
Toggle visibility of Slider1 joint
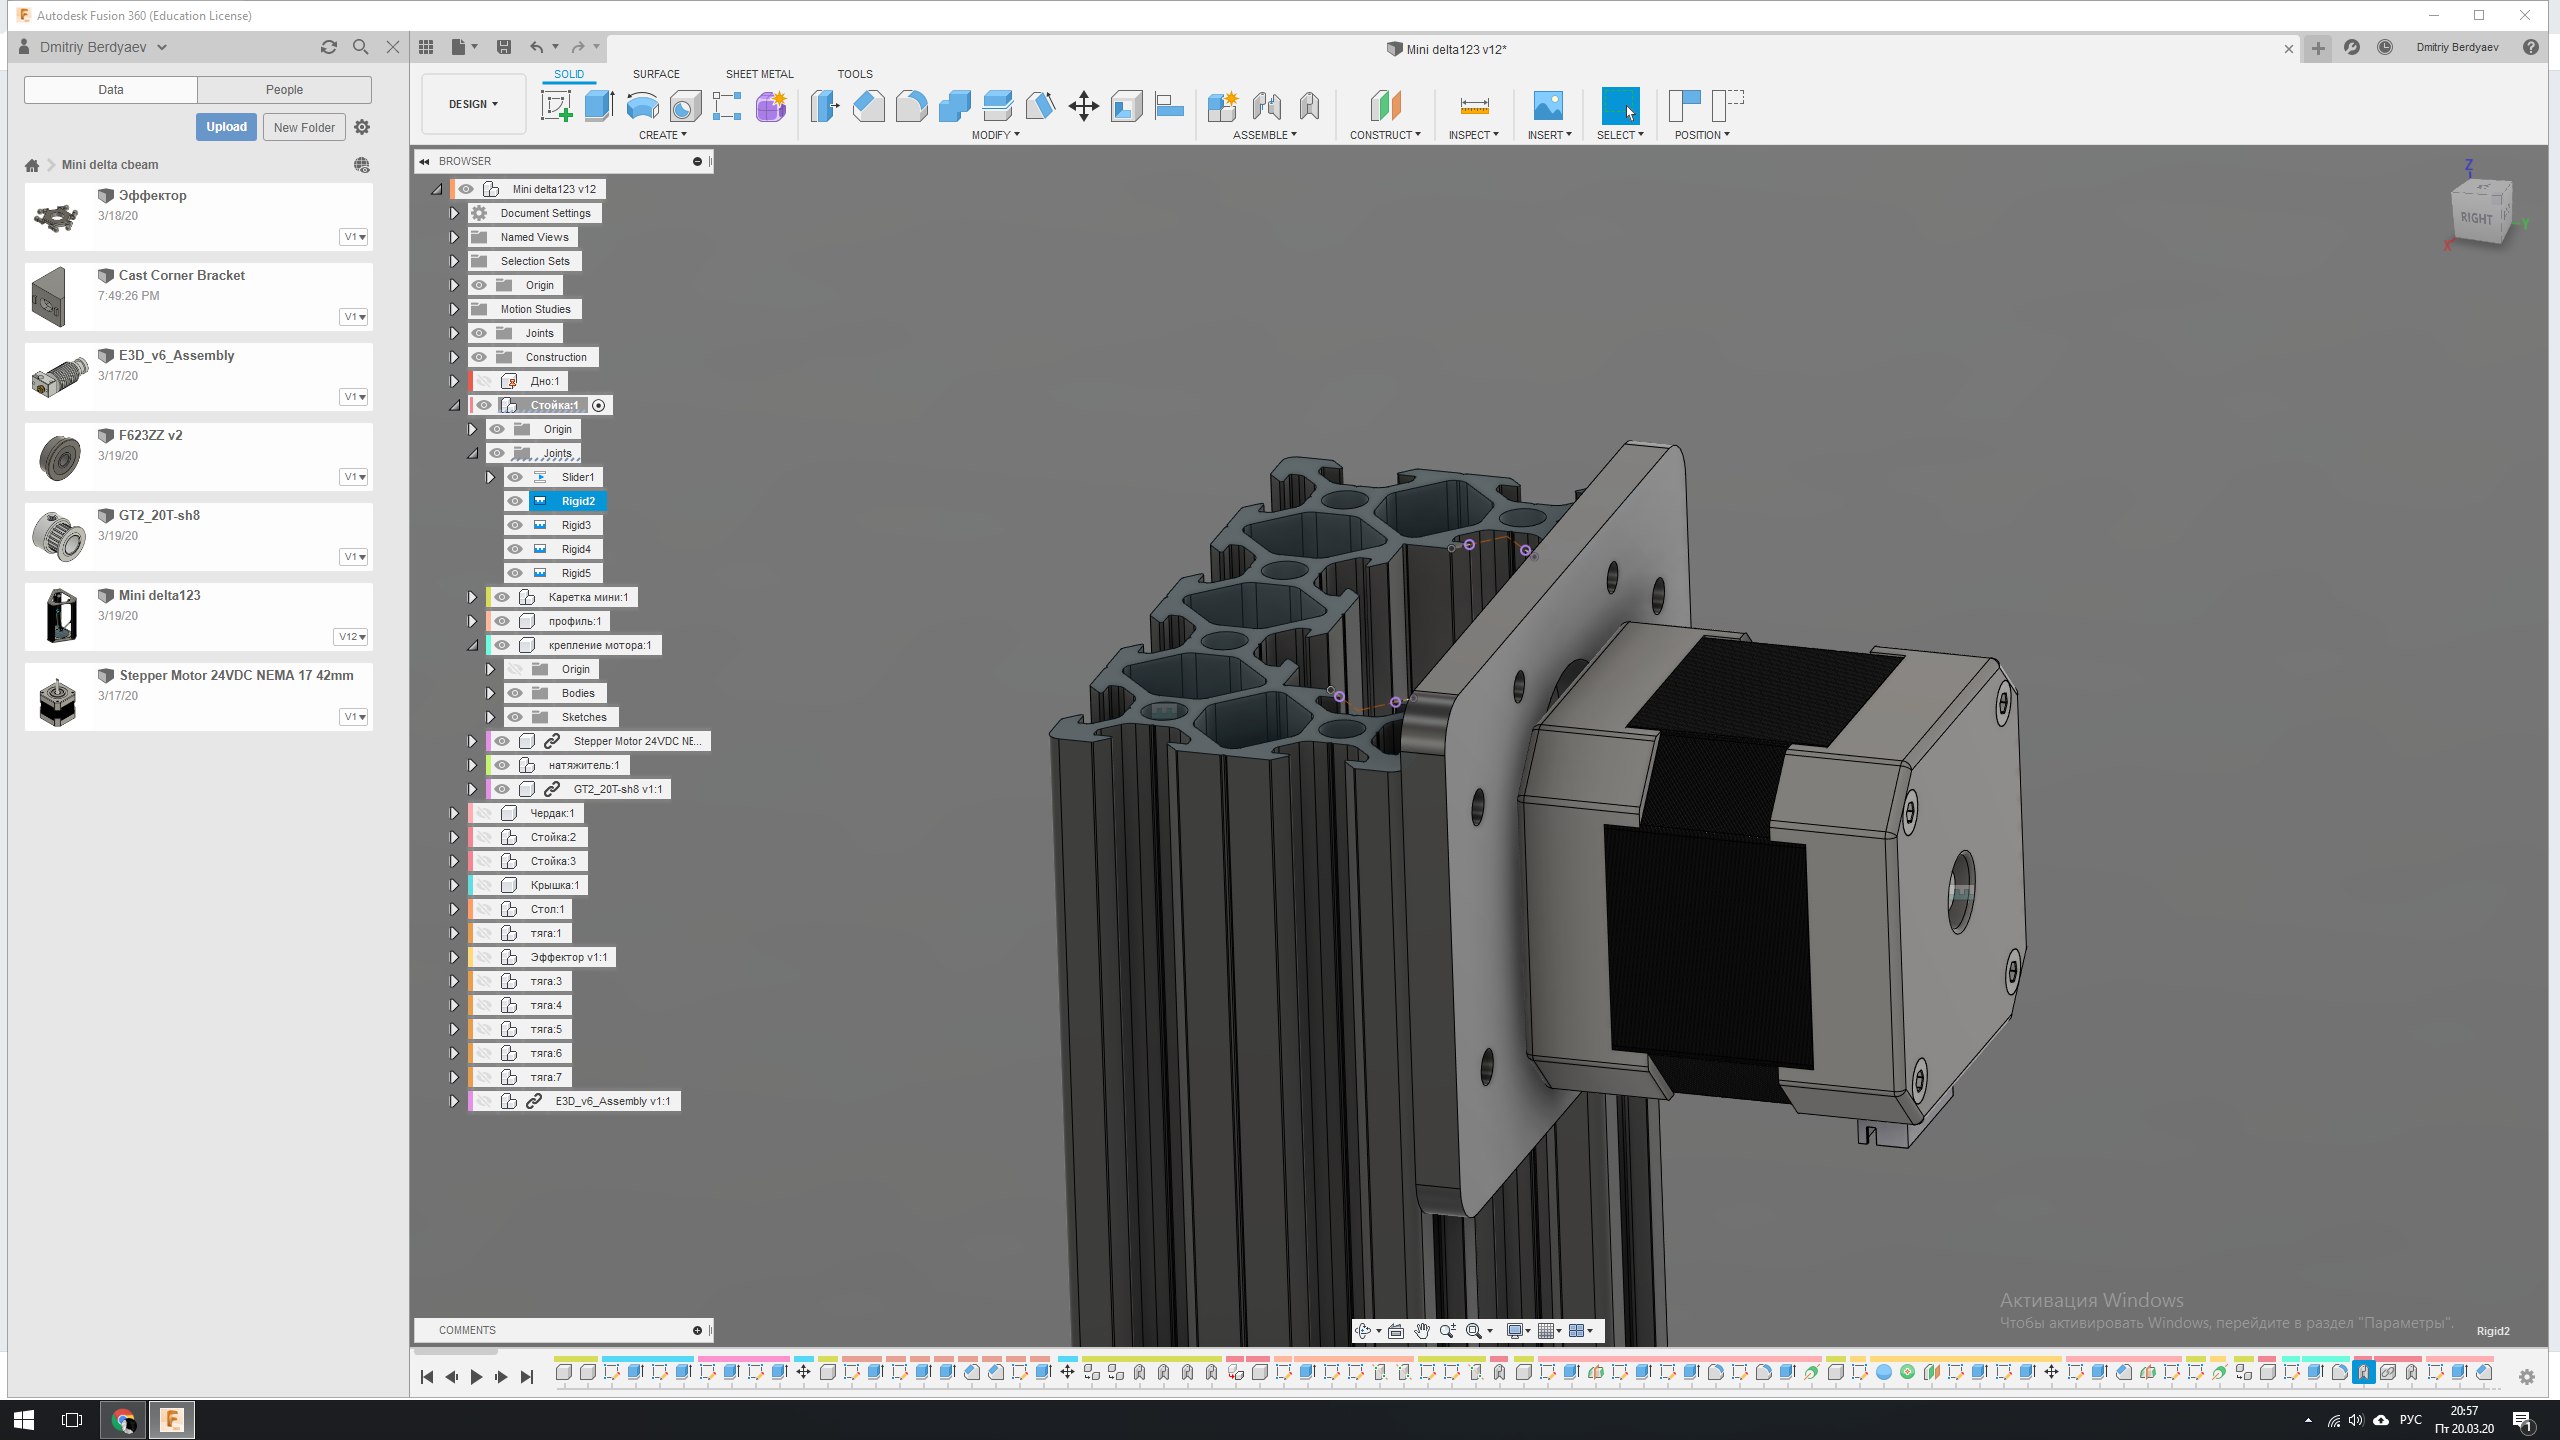(x=515, y=477)
